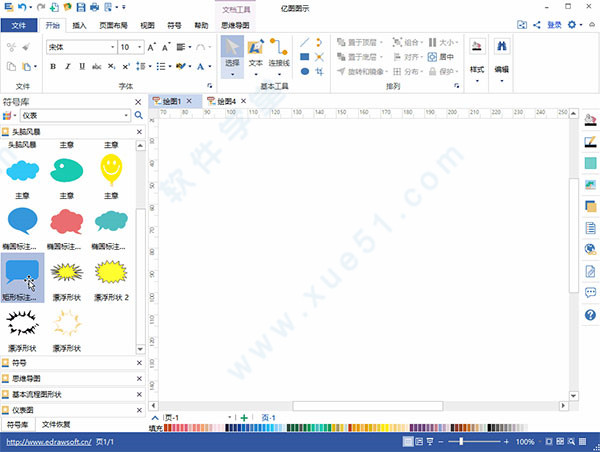Toggle Bold text formatting
This screenshot has height=452, width=600.
click(x=53, y=67)
